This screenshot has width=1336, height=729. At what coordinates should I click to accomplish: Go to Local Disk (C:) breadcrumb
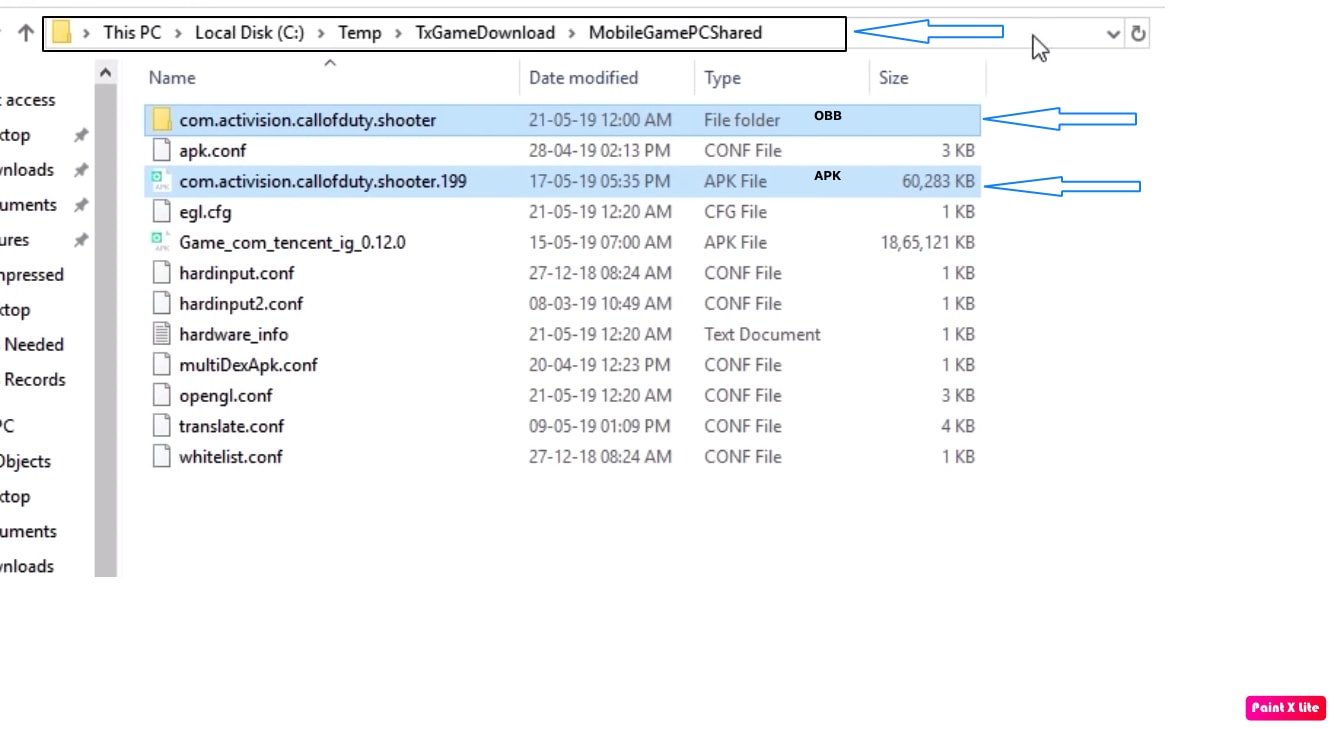[249, 33]
